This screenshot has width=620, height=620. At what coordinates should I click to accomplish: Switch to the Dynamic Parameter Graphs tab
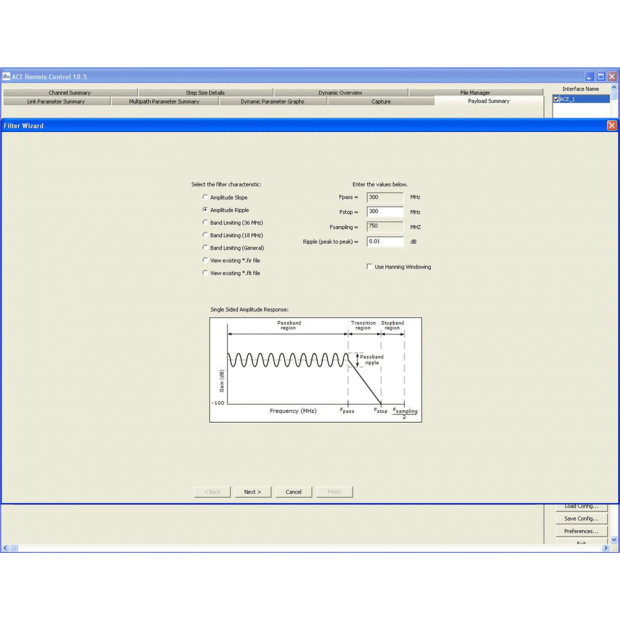(272, 102)
